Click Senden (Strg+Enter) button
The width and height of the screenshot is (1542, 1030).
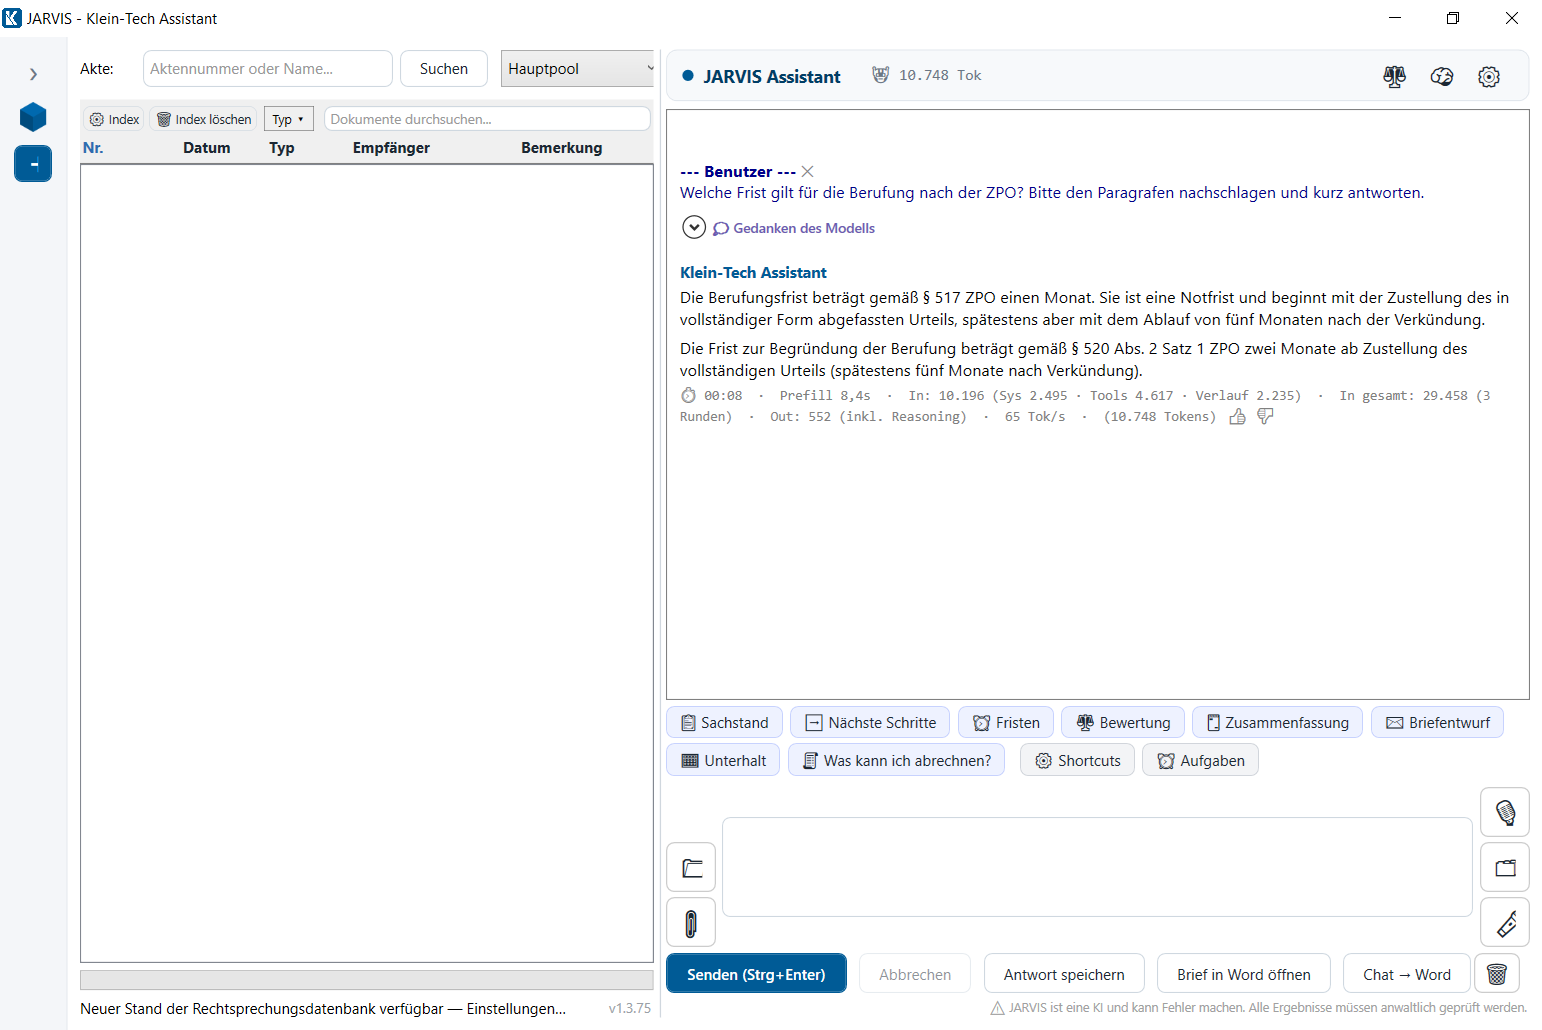click(756, 974)
